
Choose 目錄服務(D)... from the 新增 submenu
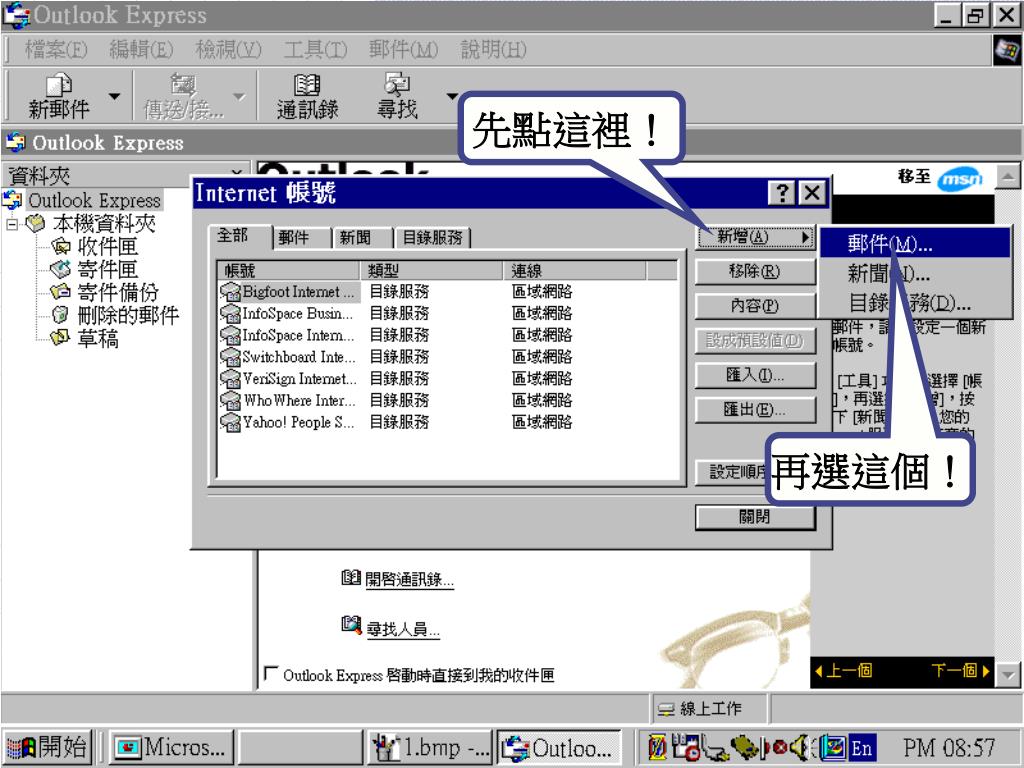pyautogui.click(x=915, y=302)
